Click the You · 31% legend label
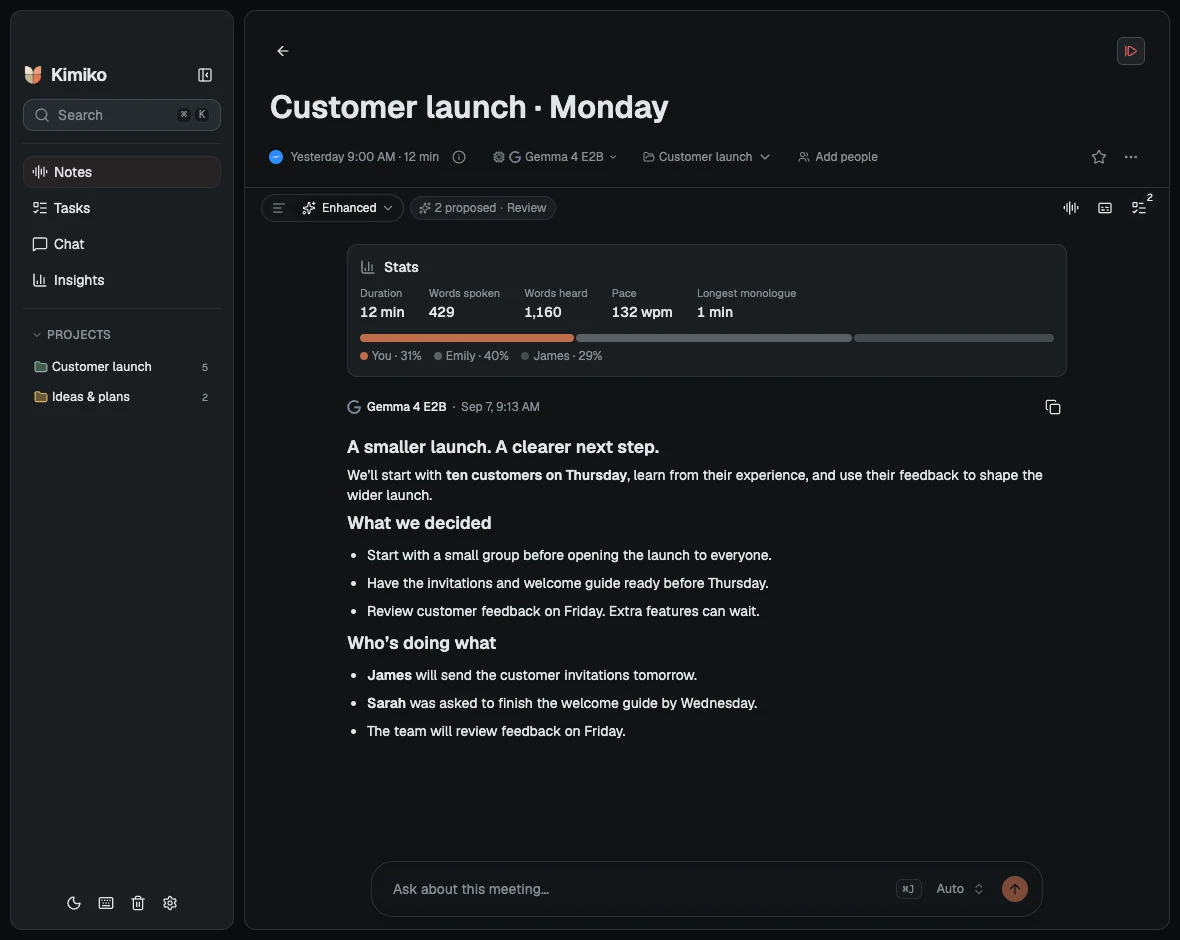This screenshot has height=940, width=1180. pyautogui.click(x=391, y=355)
